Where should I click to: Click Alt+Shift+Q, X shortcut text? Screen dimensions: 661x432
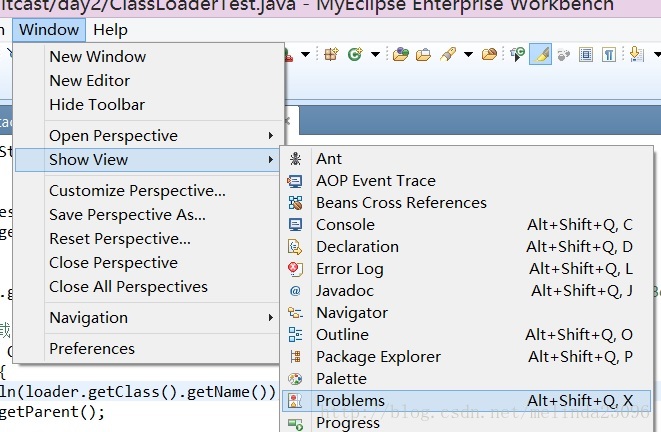(x=580, y=400)
